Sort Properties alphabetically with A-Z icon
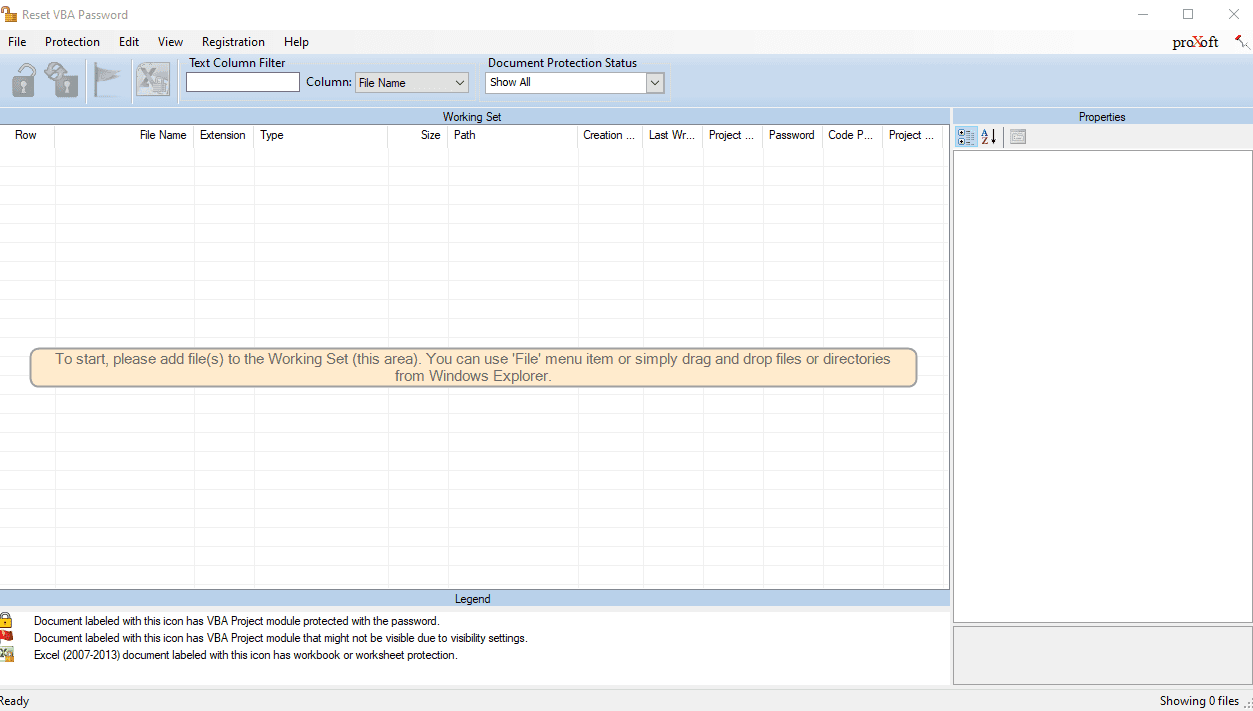Screen dimensions: 1253x711 tap(989, 137)
